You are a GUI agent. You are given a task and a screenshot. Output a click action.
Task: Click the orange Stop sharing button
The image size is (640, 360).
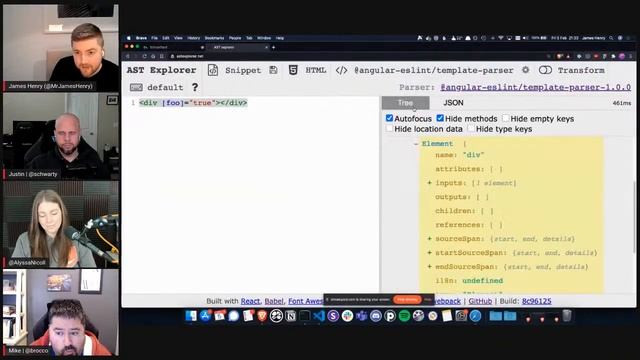[407, 300]
